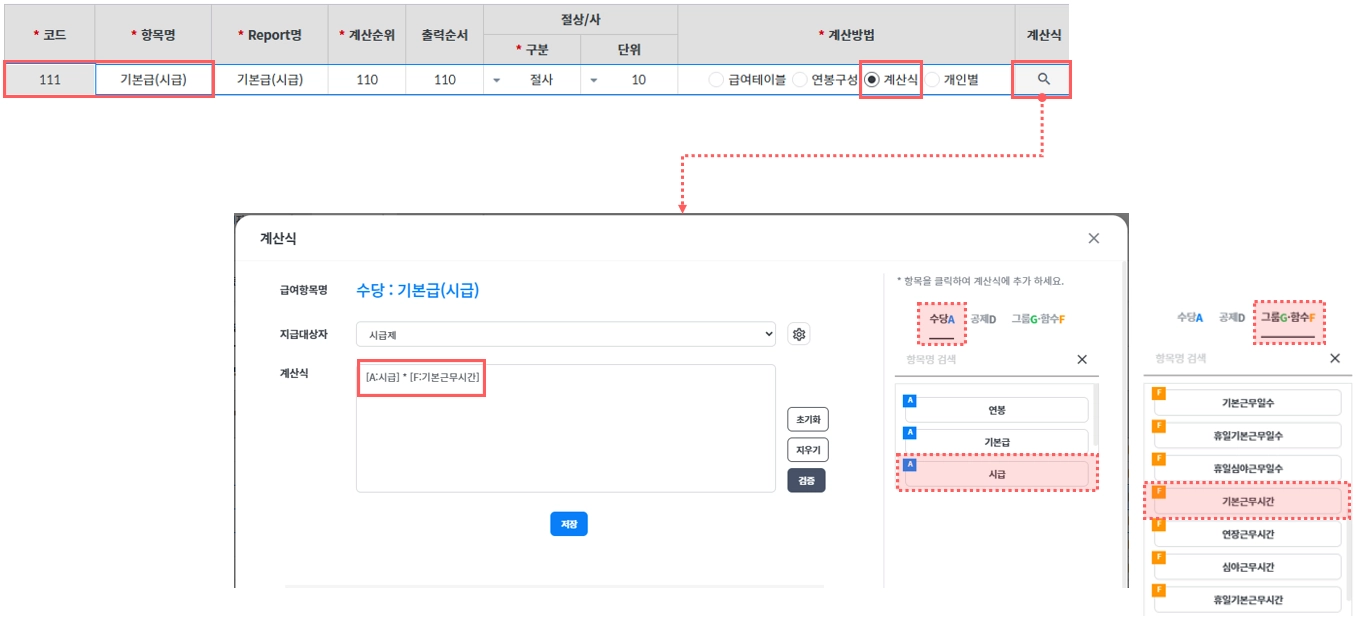Select 계산식 radio button
The width and height of the screenshot is (1360, 620).
[873, 80]
